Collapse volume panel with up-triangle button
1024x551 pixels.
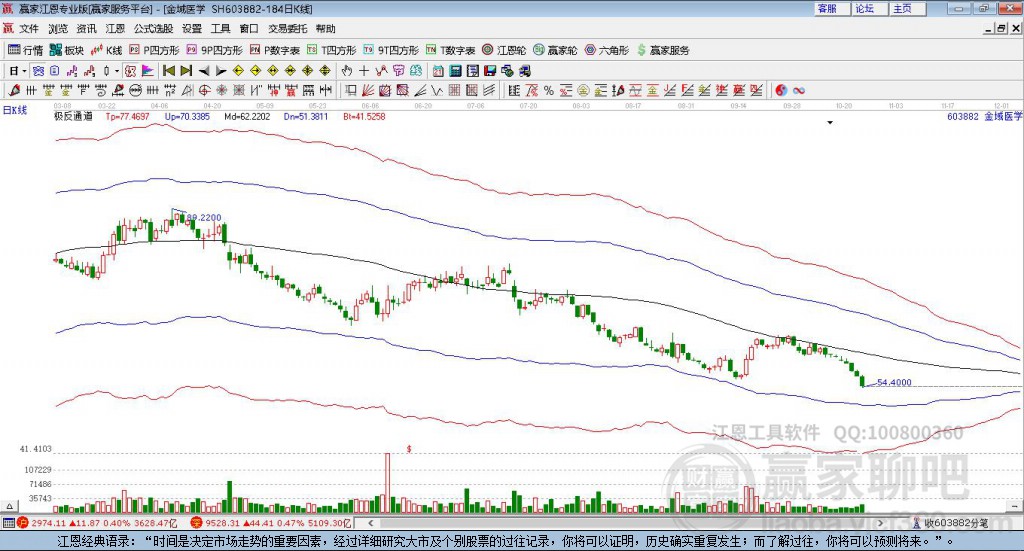(9, 506)
